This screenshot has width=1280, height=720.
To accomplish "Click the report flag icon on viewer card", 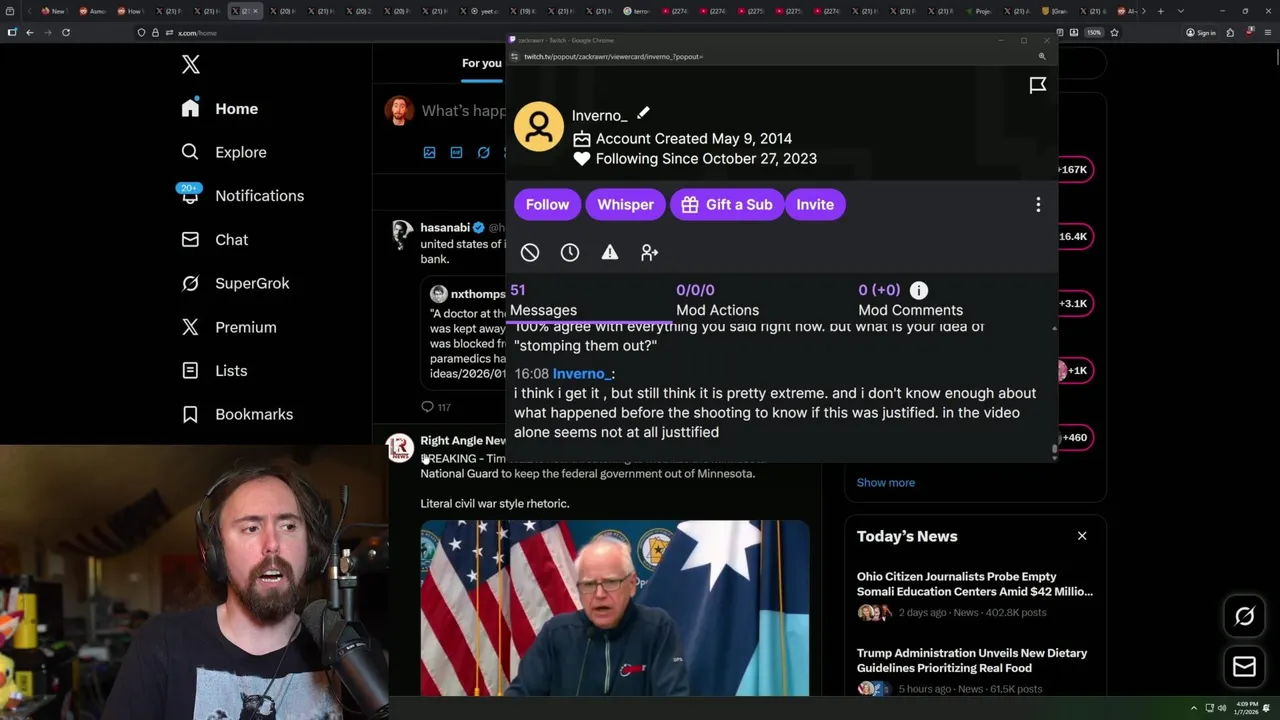I will (x=1038, y=85).
